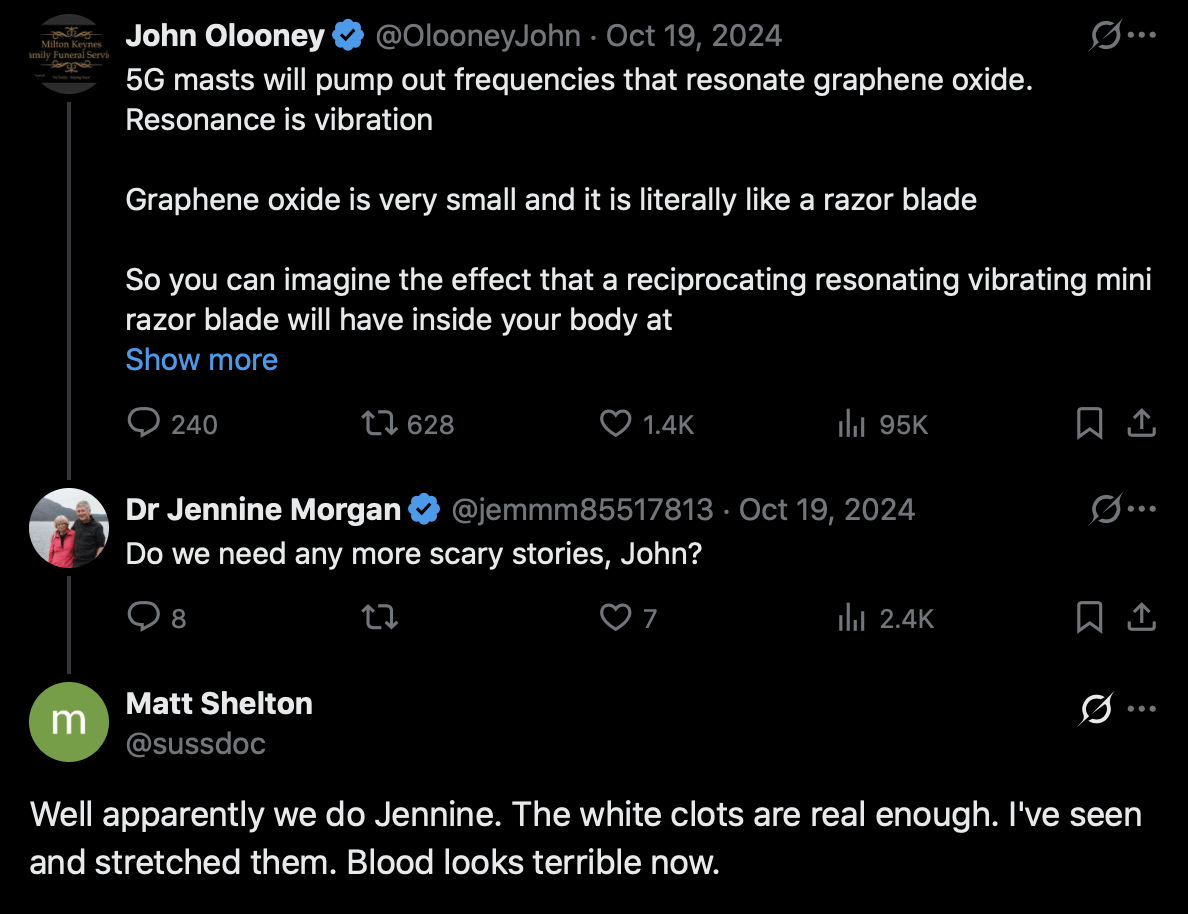
Task: Reply to John Olooney's 5G tweet
Action: coord(144,424)
